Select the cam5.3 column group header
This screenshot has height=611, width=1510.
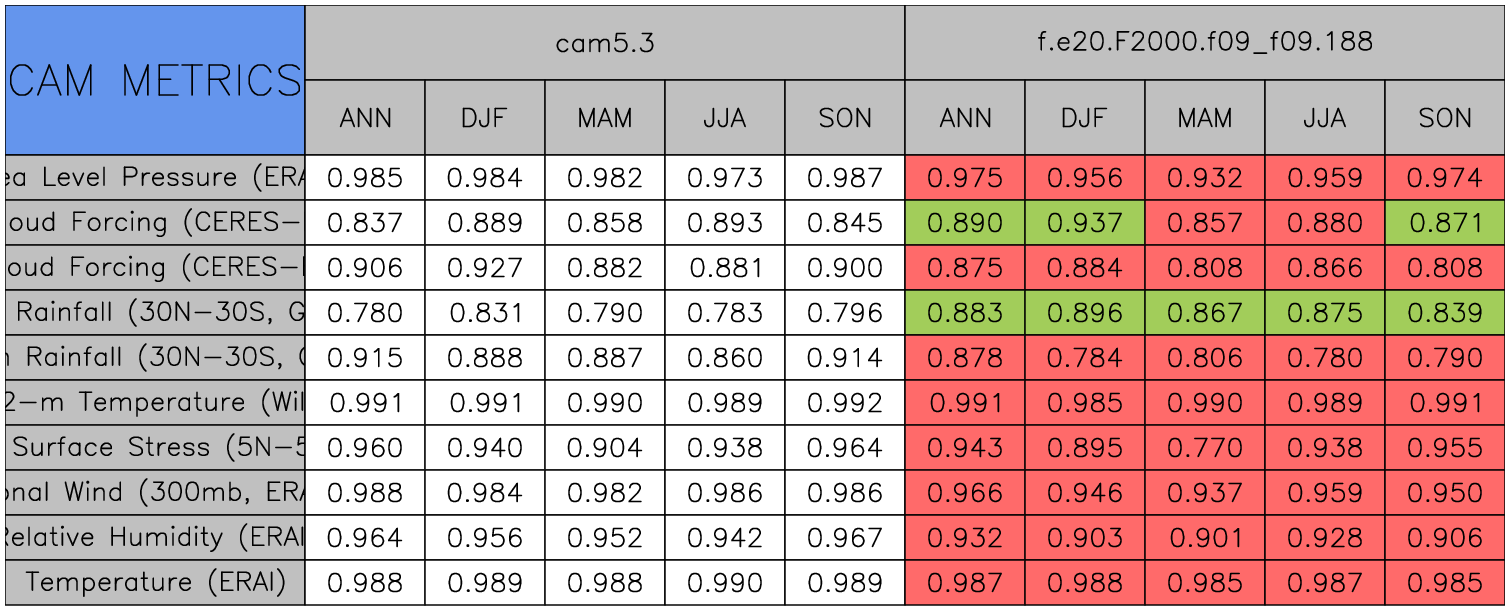coord(605,42)
